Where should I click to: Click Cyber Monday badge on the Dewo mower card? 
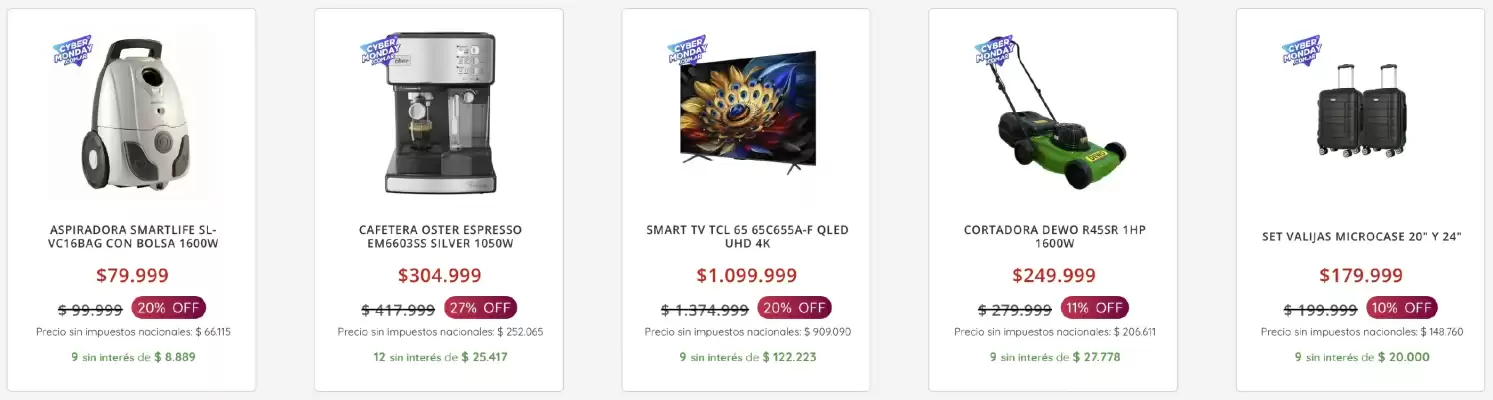click(994, 50)
